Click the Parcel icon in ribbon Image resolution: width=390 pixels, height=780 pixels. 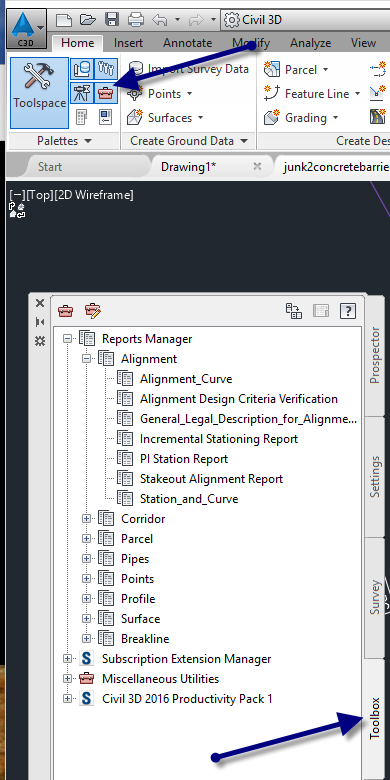click(x=272, y=70)
